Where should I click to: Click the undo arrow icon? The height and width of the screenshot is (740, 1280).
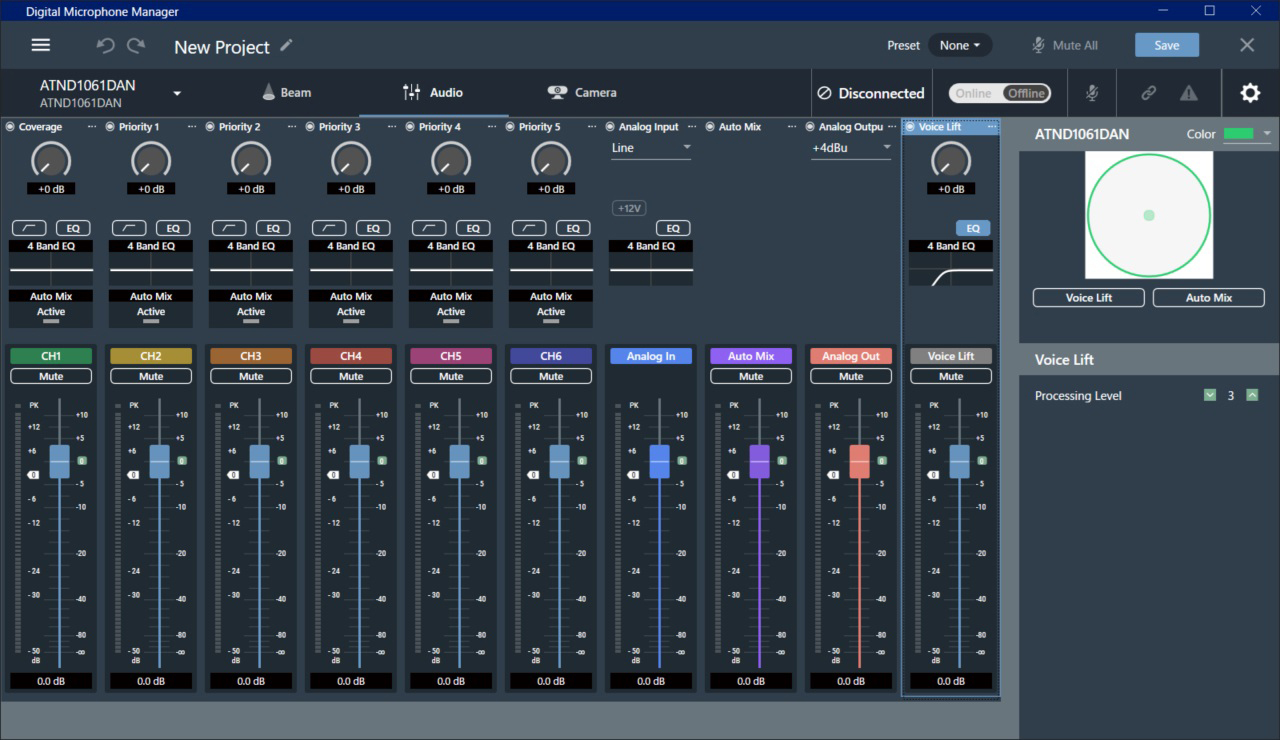pyautogui.click(x=105, y=46)
